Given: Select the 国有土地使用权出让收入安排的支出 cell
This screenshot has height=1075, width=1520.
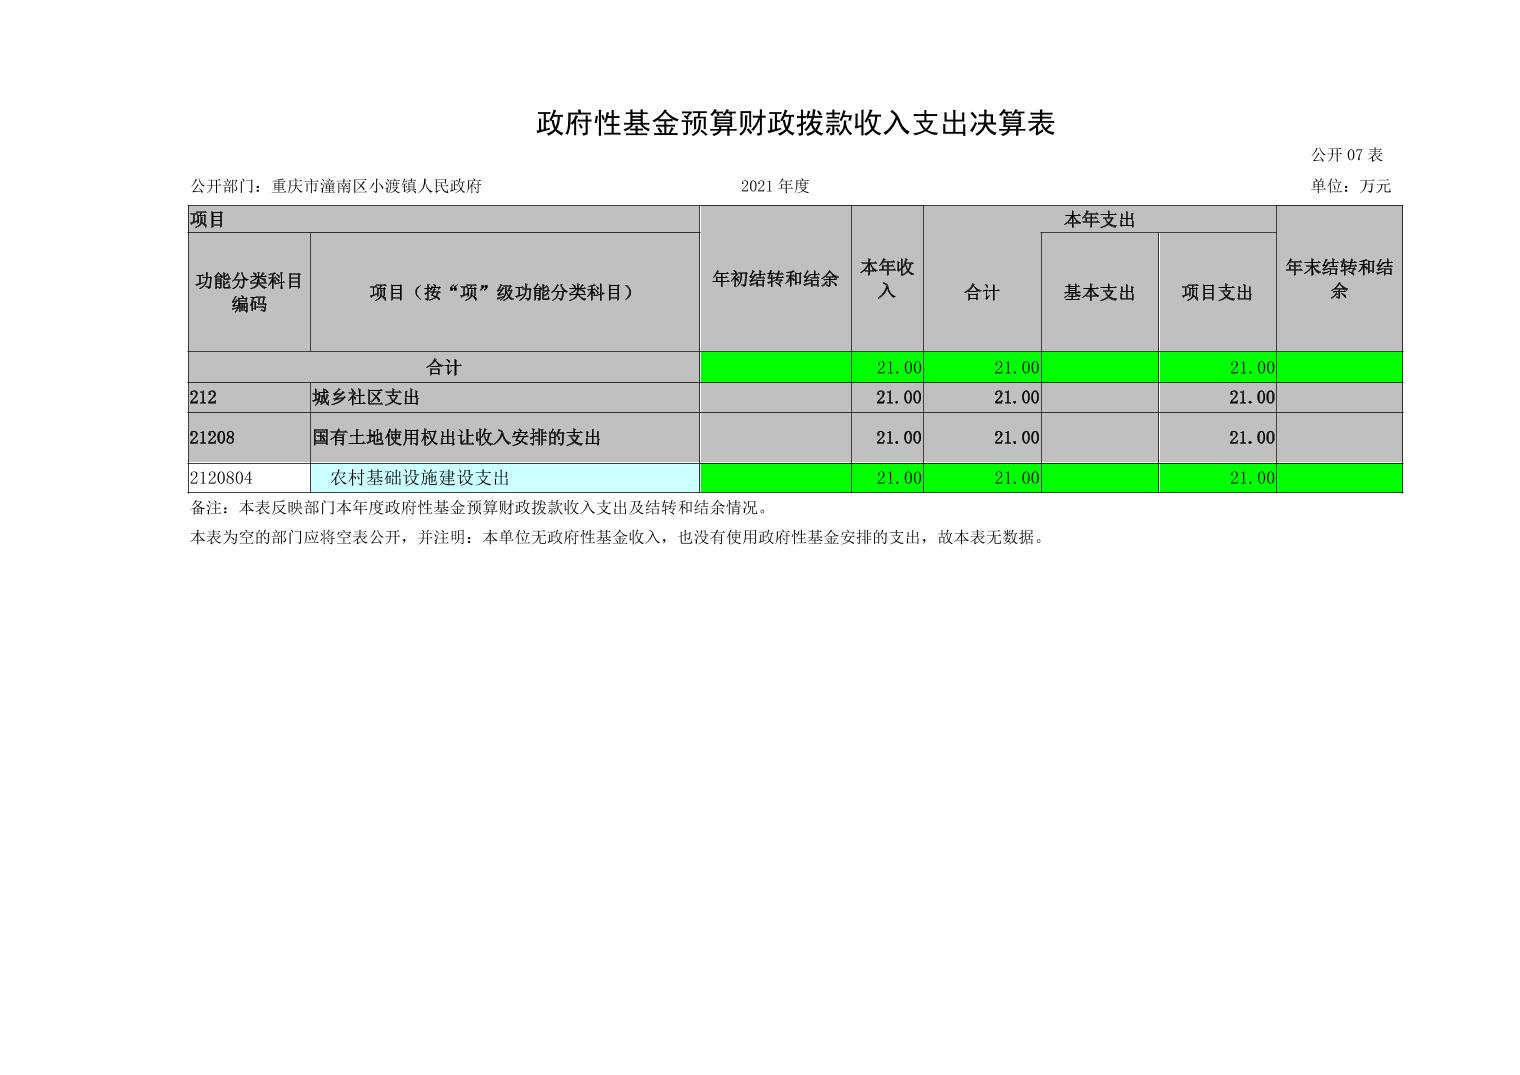Looking at the screenshot, I should [505, 437].
